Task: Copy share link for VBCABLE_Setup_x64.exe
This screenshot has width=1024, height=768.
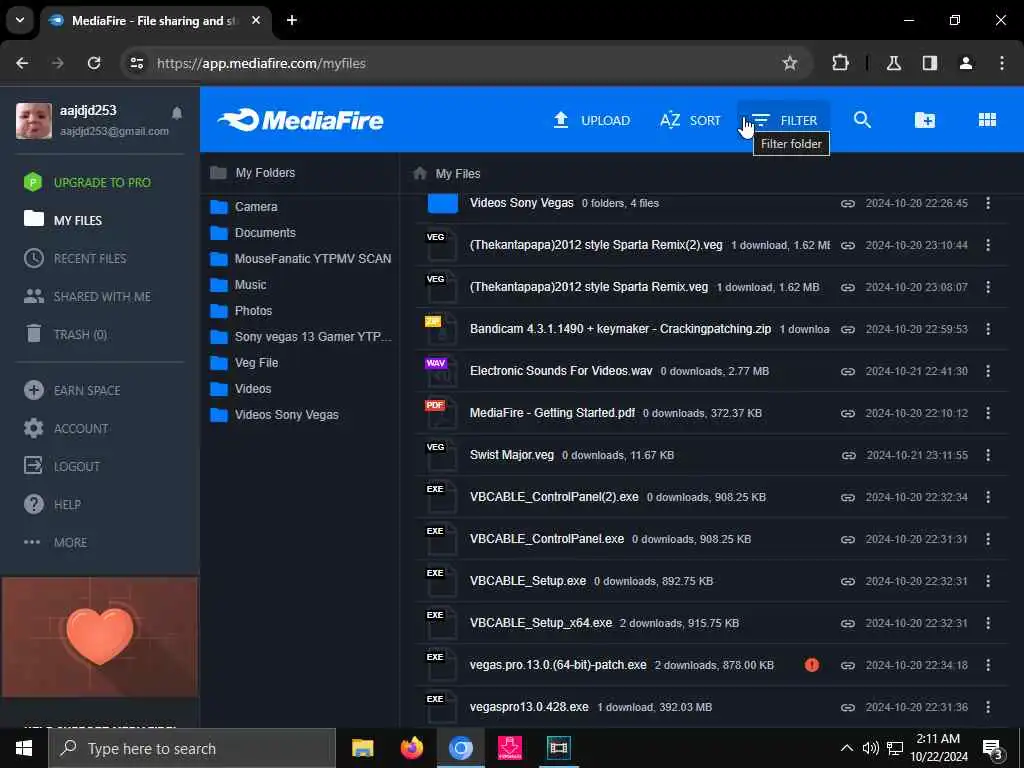Action: (848, 623)
